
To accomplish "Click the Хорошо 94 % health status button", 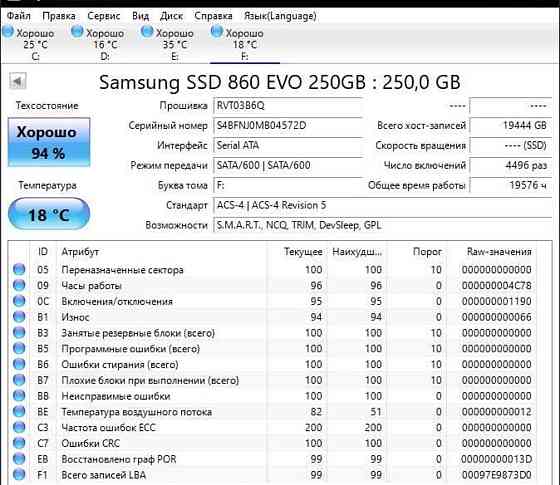I will point(49,142).
